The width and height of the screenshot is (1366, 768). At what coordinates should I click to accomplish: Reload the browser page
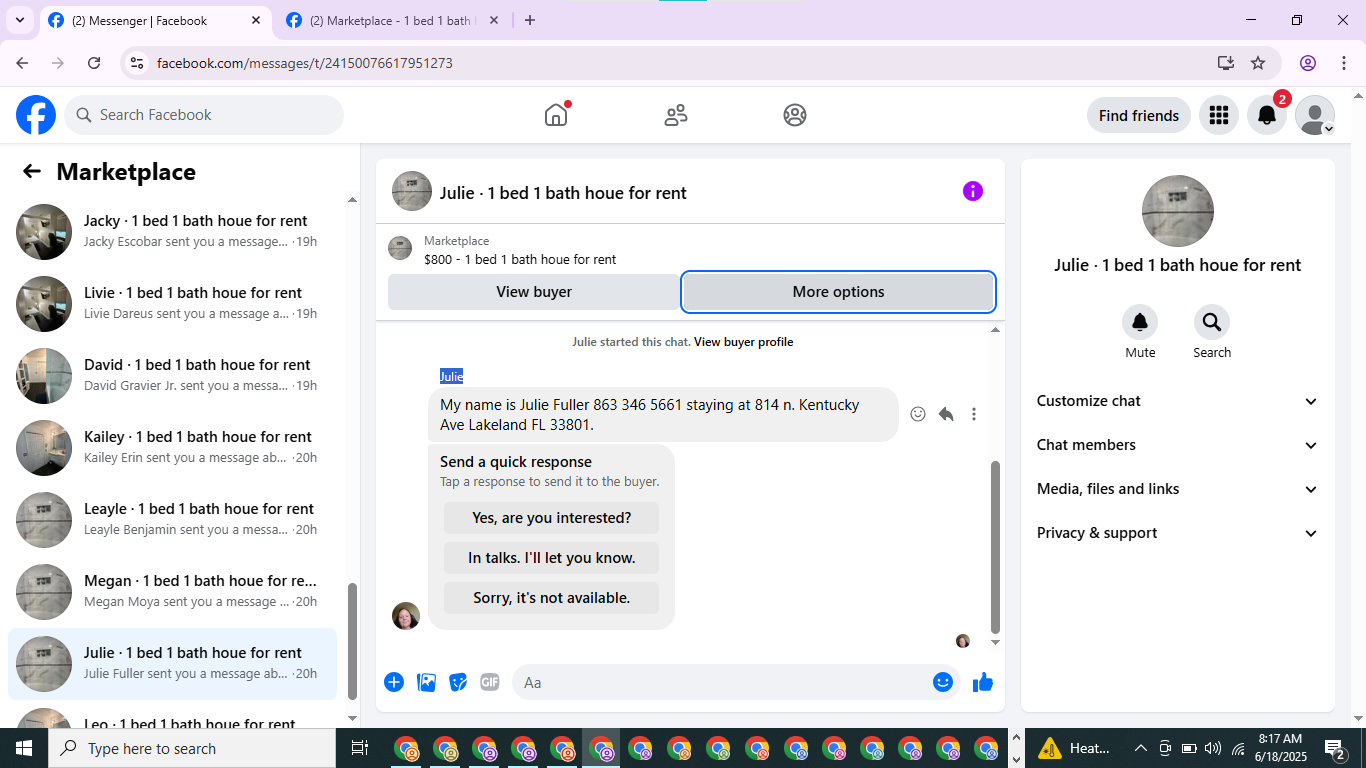94,63
